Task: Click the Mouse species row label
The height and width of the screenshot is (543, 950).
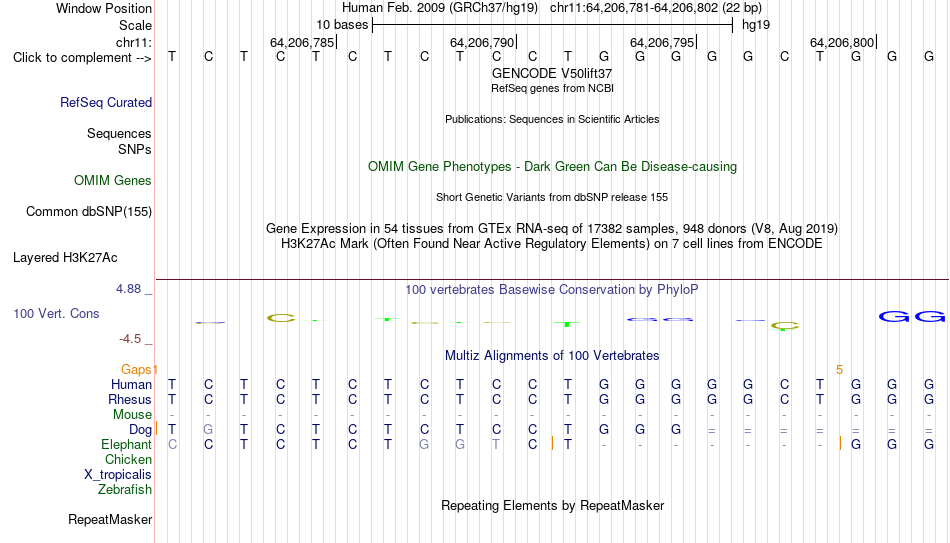Action: click(133, 415)
